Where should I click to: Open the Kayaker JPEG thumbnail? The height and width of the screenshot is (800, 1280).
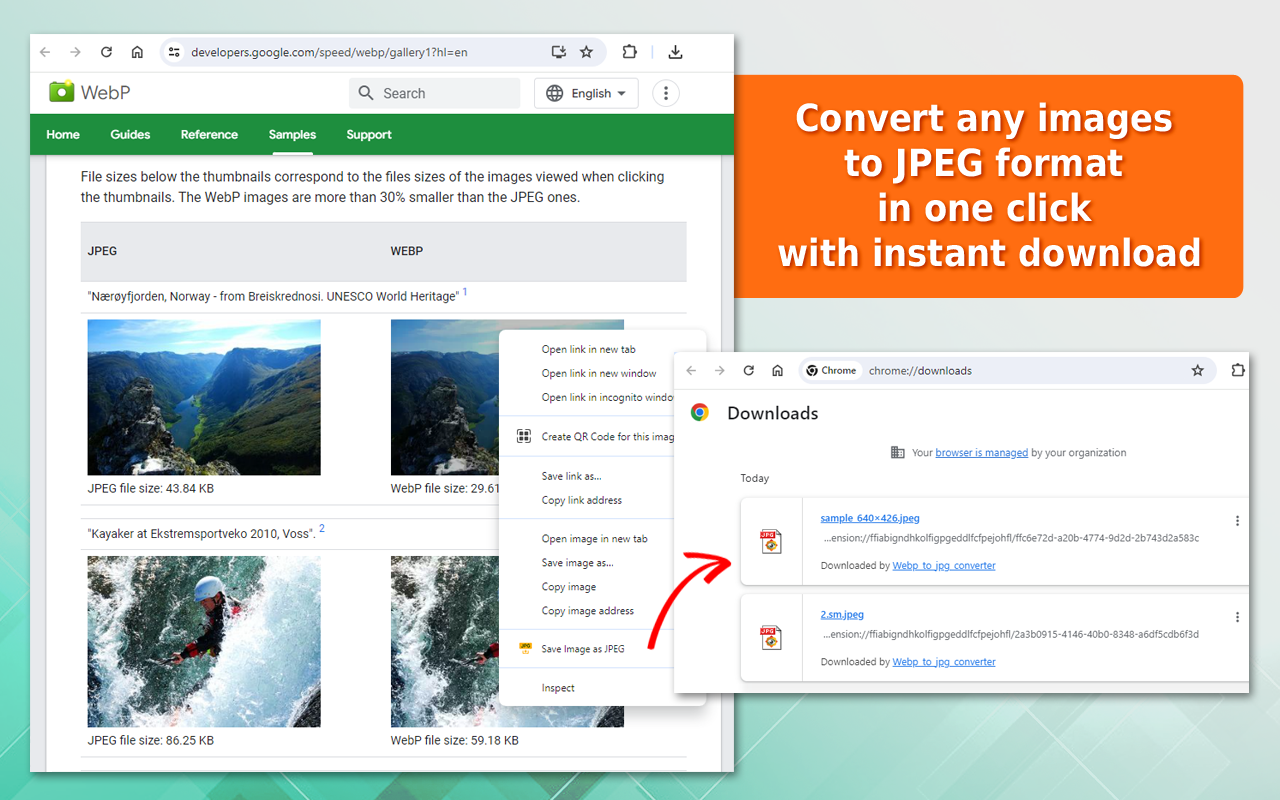click(204, 641)
